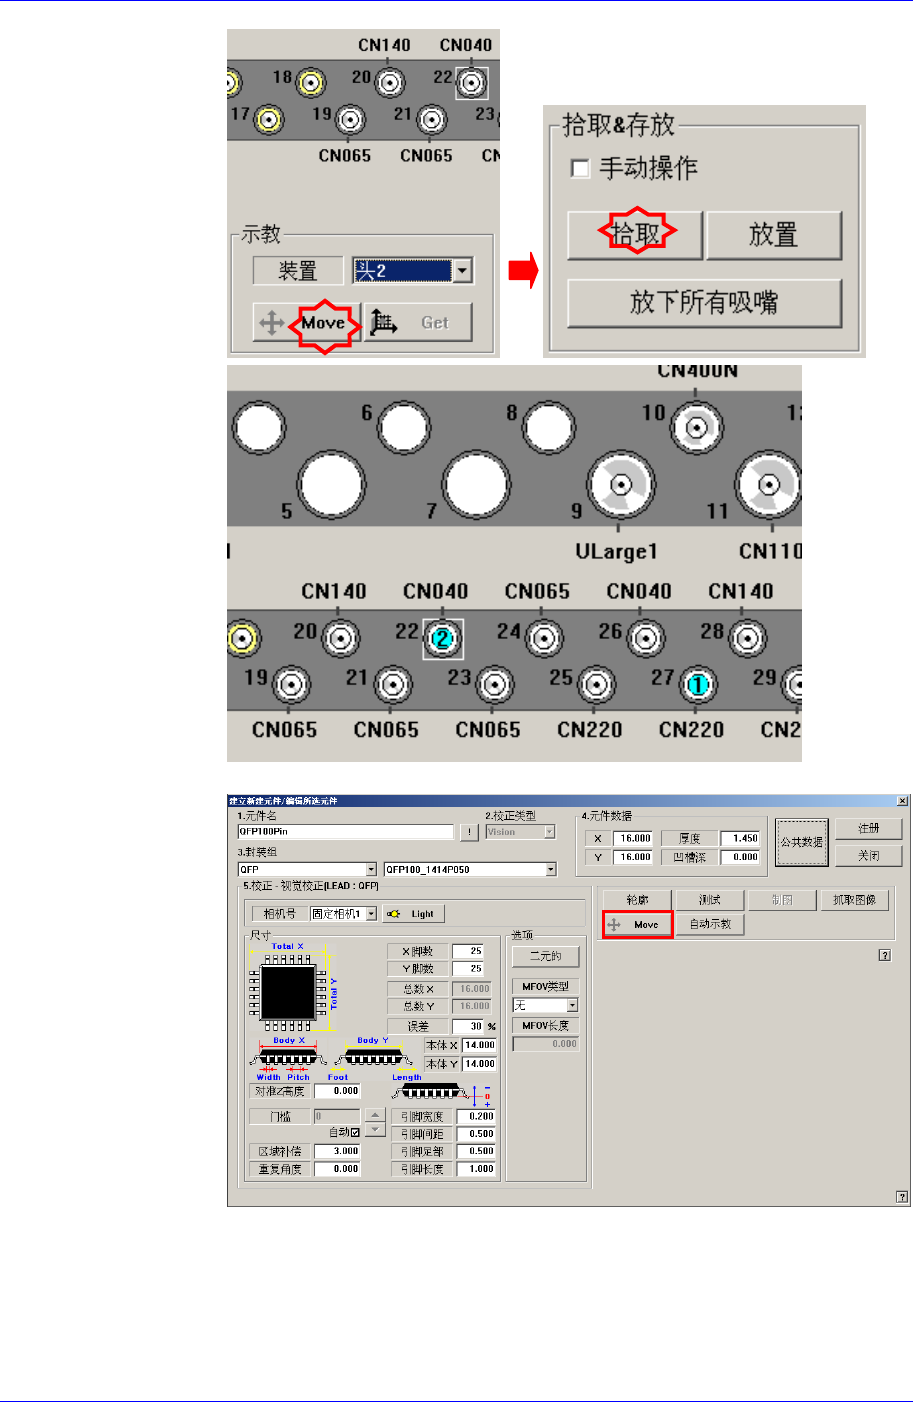Image resolution: width=913 pixels, height=1402 pixels.
Task: Select nozzle slot 17 in teach panel
Action: tap(268, 120)
